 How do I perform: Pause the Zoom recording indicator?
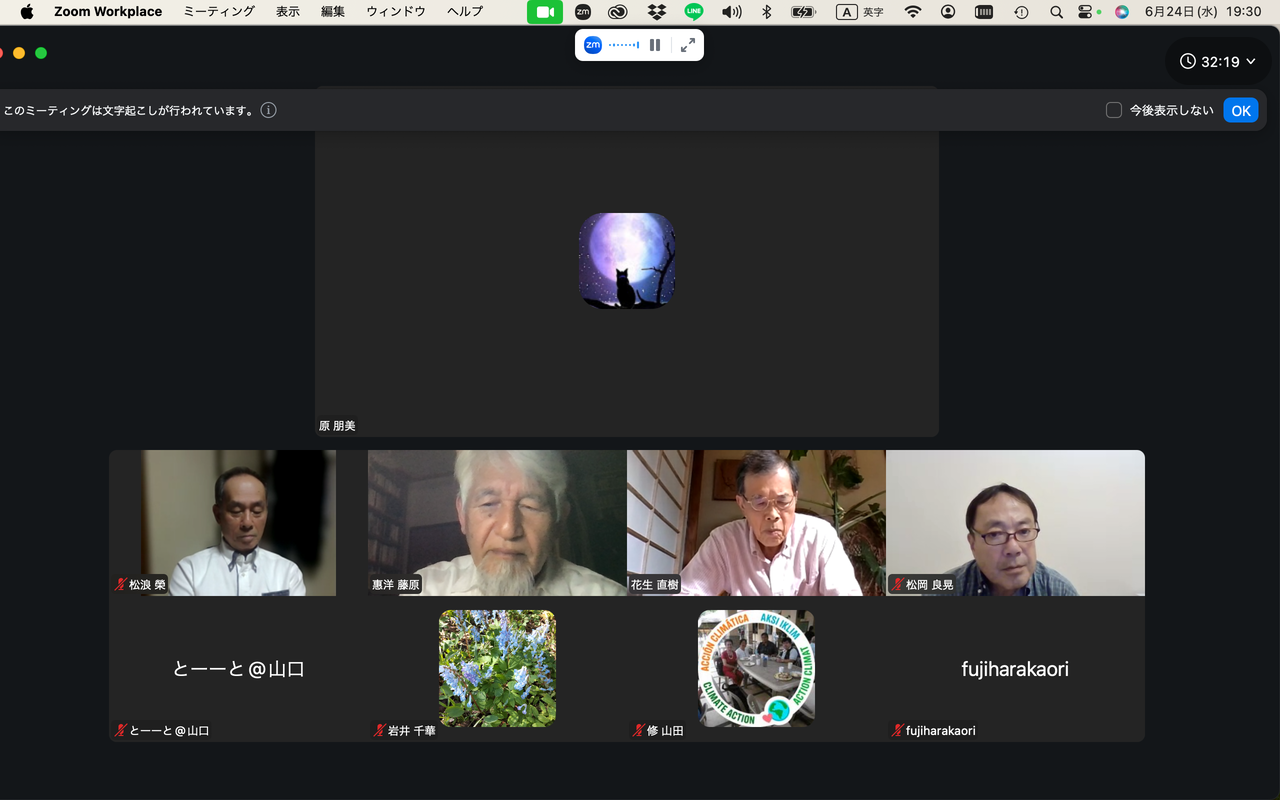655,45
